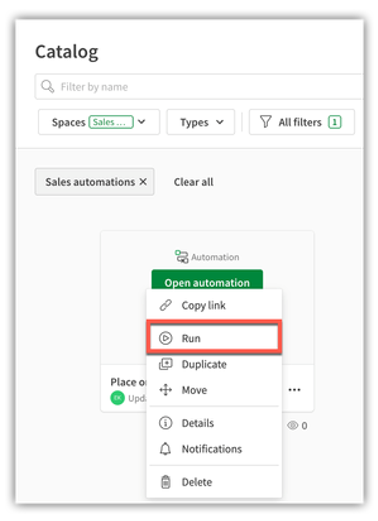378x521 pixels.
Task: Expand the Types dropdown
Action: (201, 122)
